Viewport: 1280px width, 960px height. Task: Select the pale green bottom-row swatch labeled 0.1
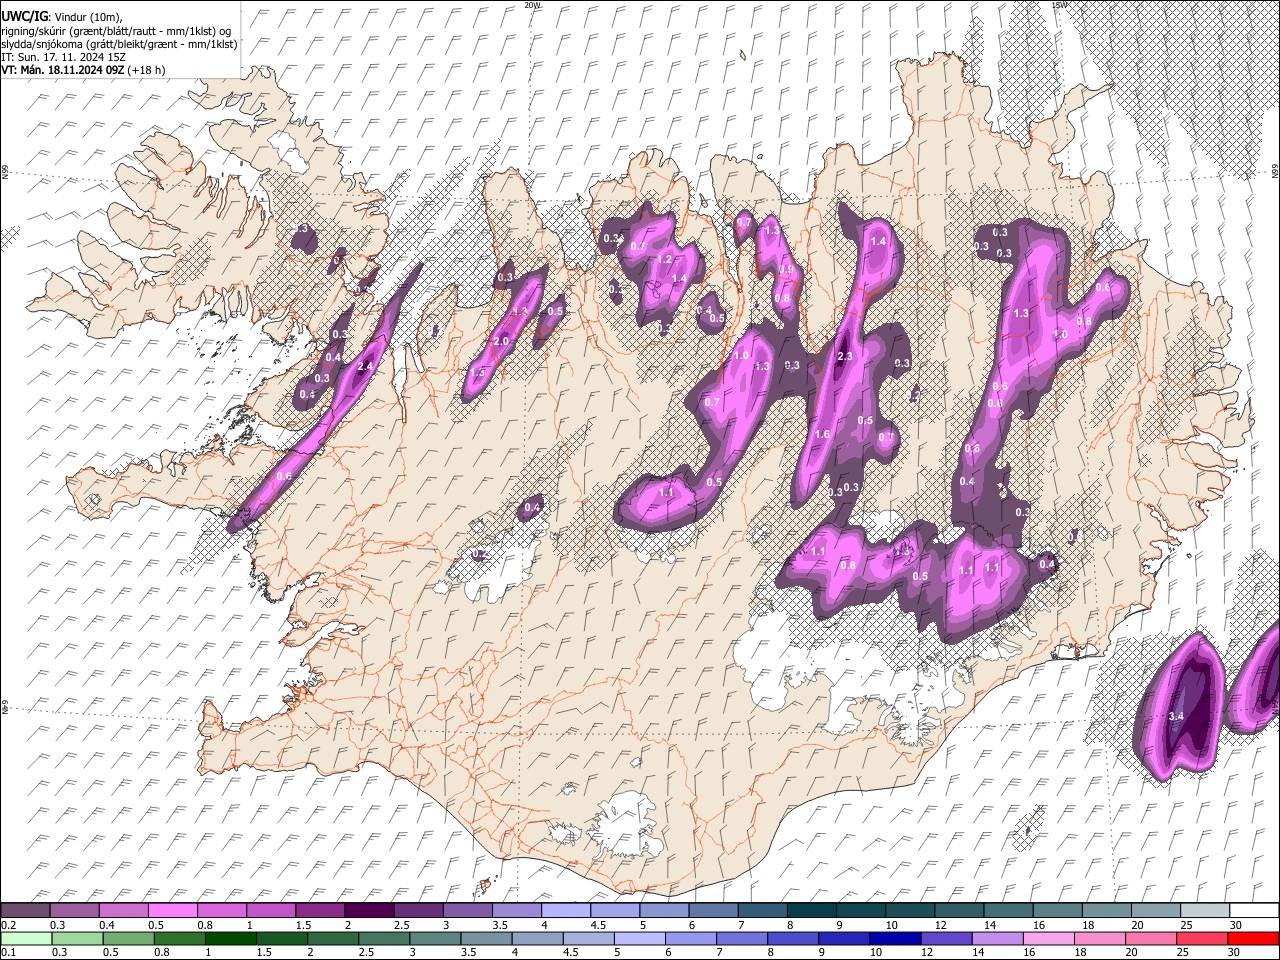click(24, 938)
